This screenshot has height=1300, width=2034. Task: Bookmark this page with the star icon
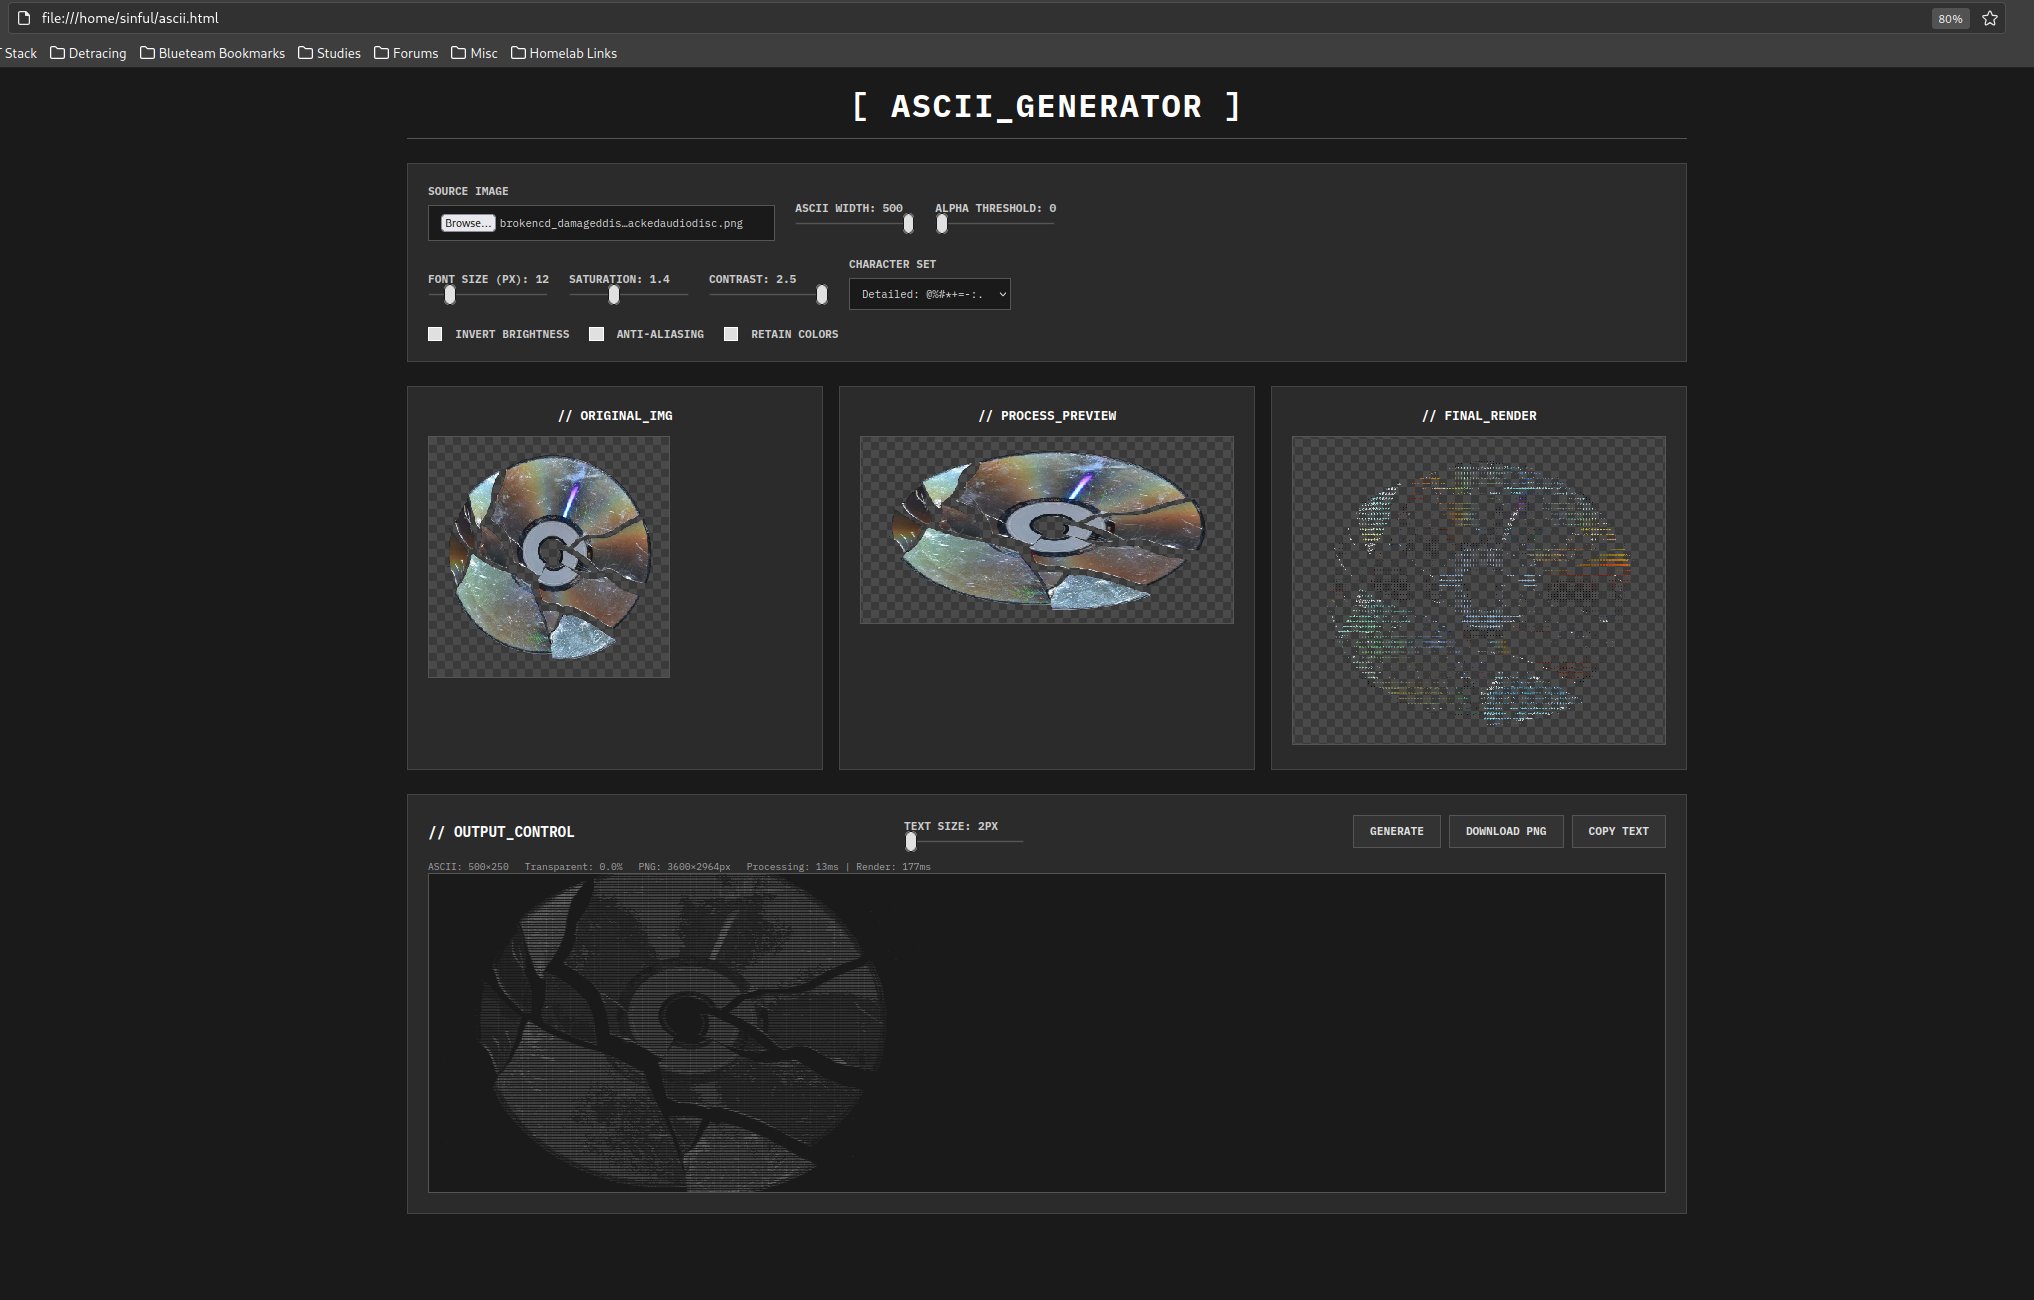(1989, 18)
